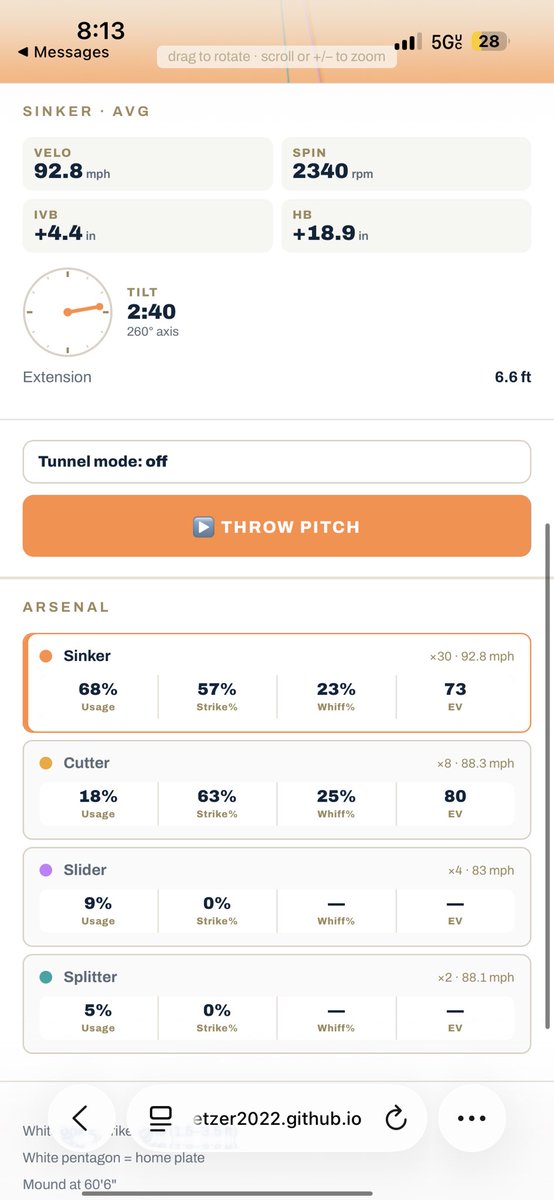Tap the battery indicator in status bar
The image size is (554, 1200).
click(x=491, y=41)
